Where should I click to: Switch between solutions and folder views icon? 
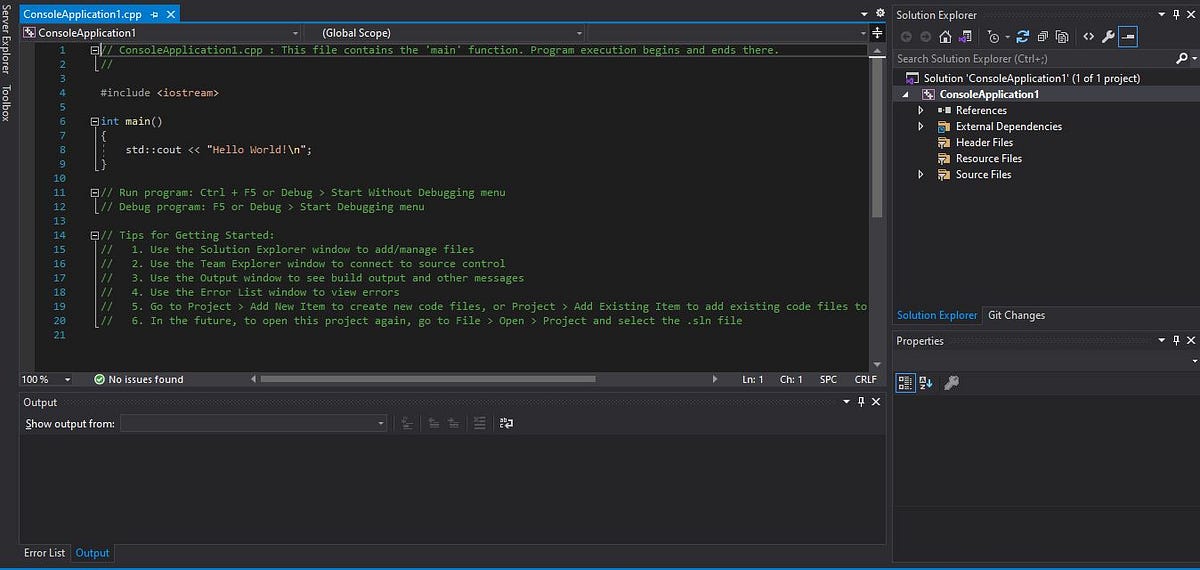tap(965, 37)
